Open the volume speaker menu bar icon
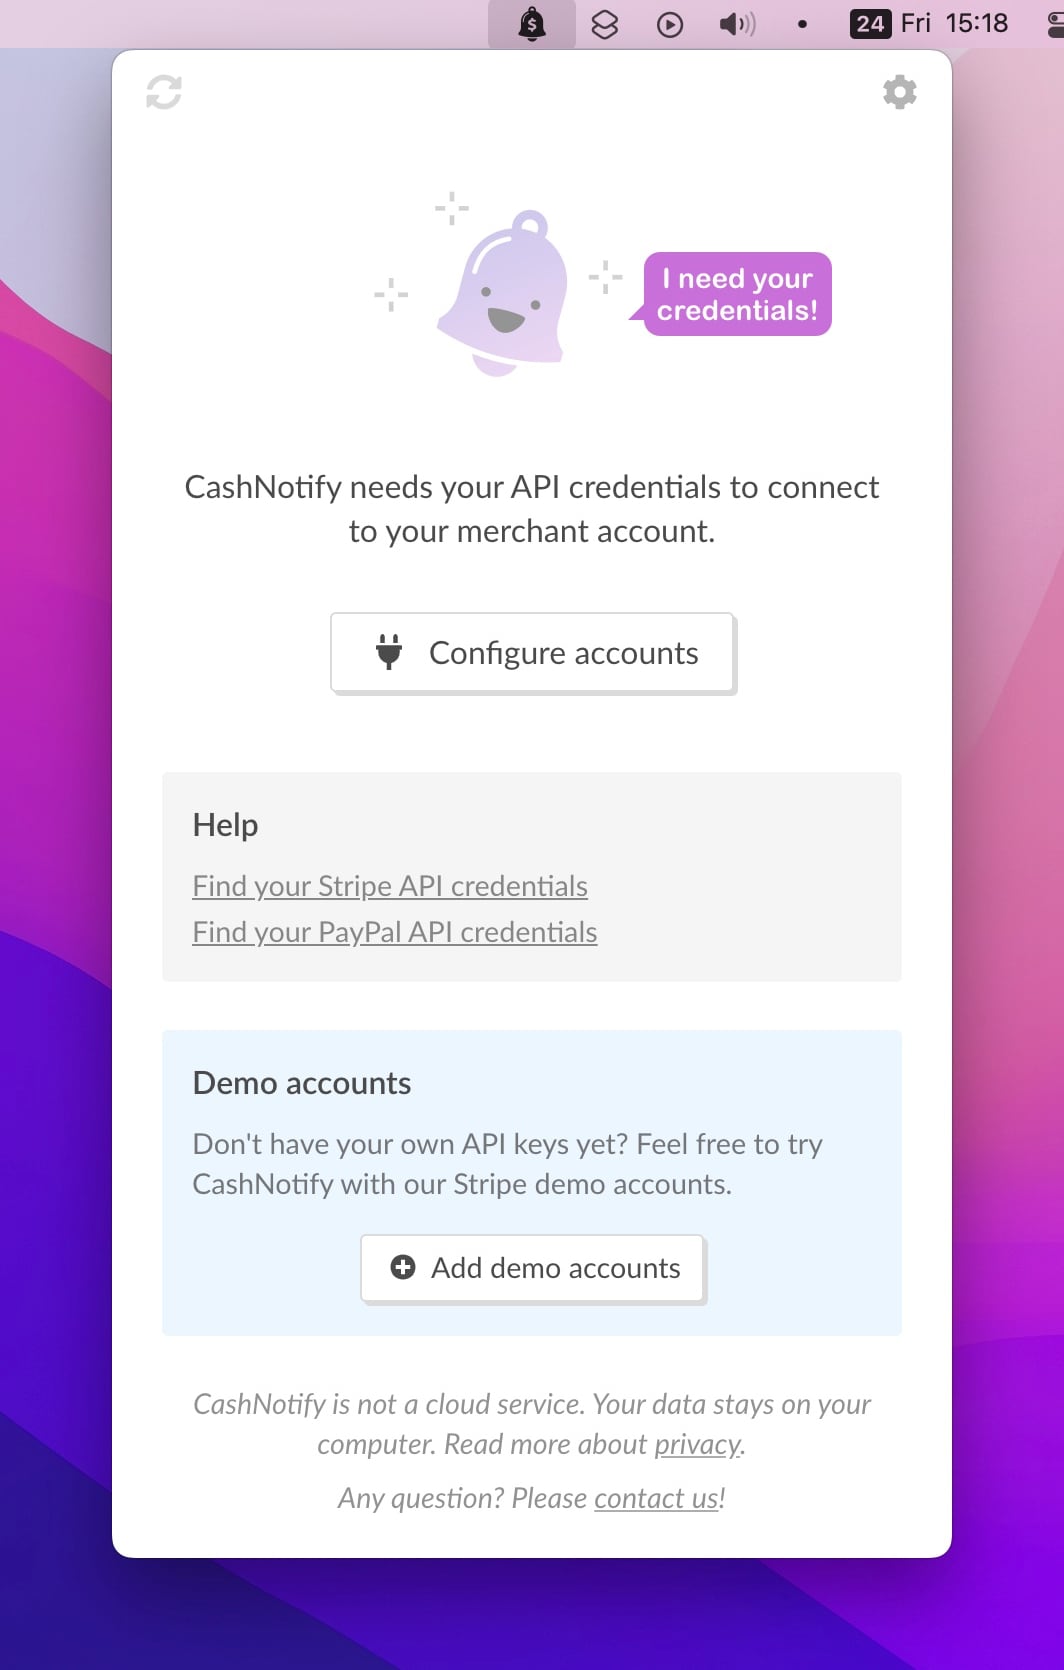 coord(737,24)
